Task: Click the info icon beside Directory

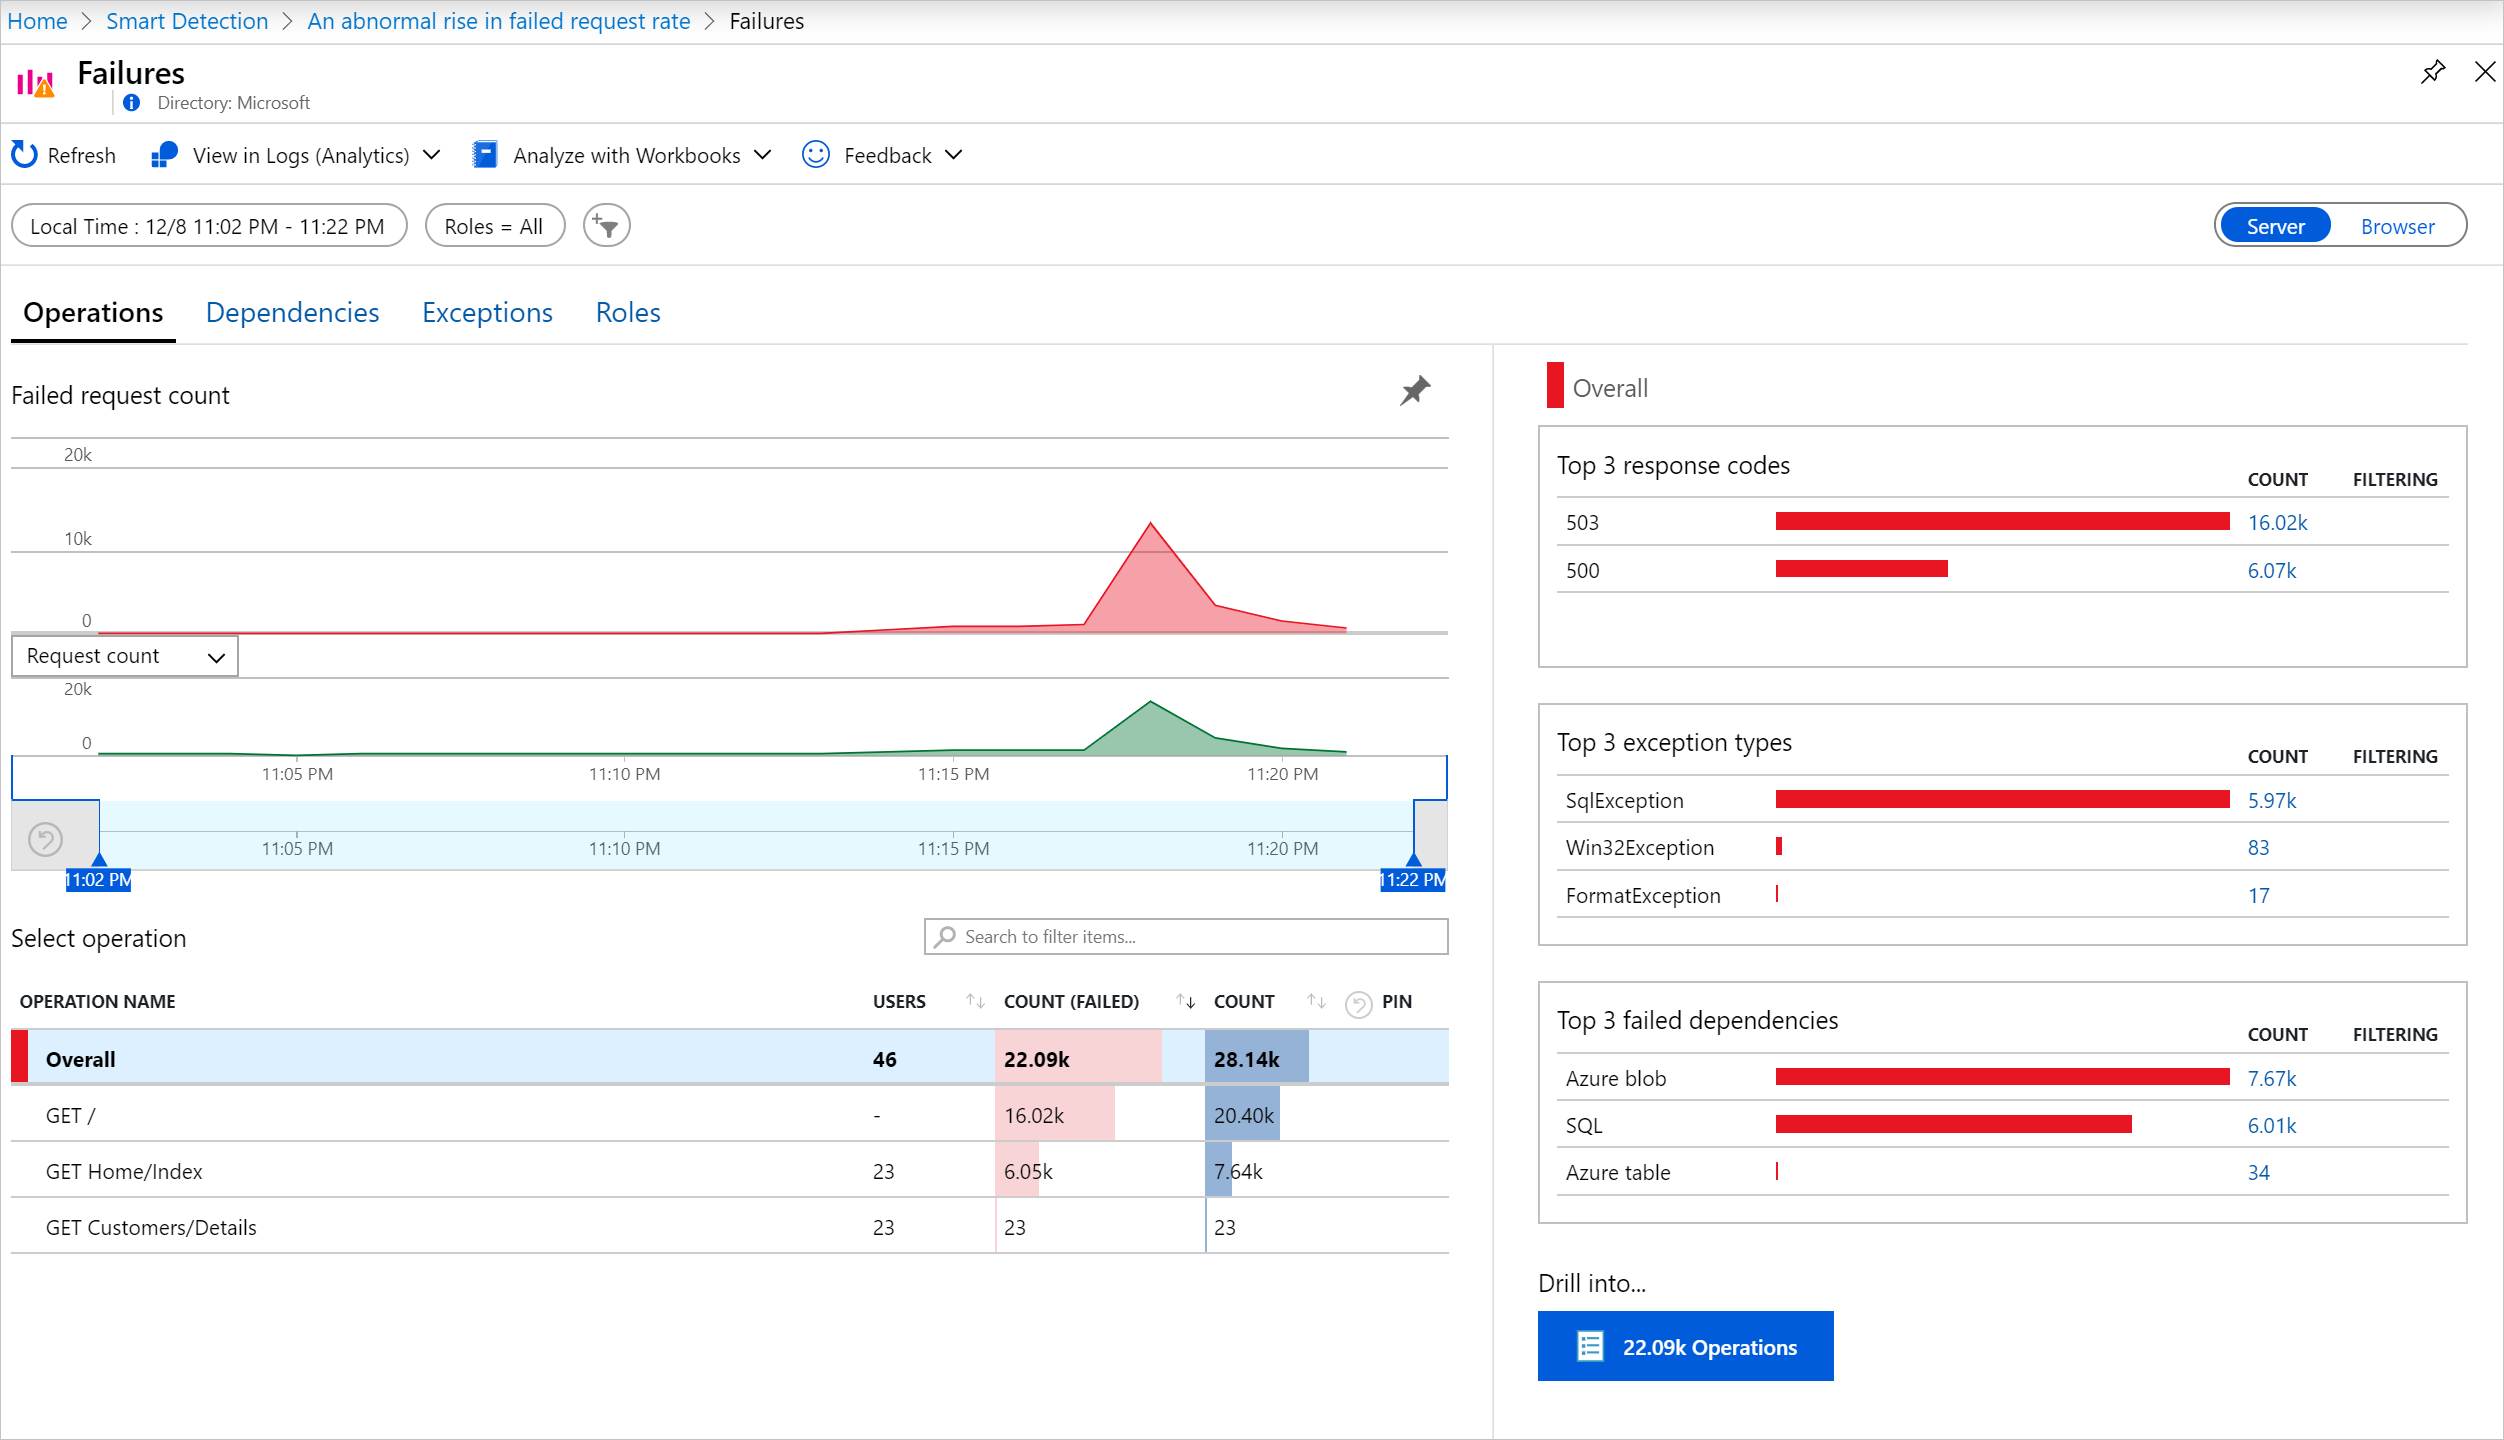Action: pos(131,103)
